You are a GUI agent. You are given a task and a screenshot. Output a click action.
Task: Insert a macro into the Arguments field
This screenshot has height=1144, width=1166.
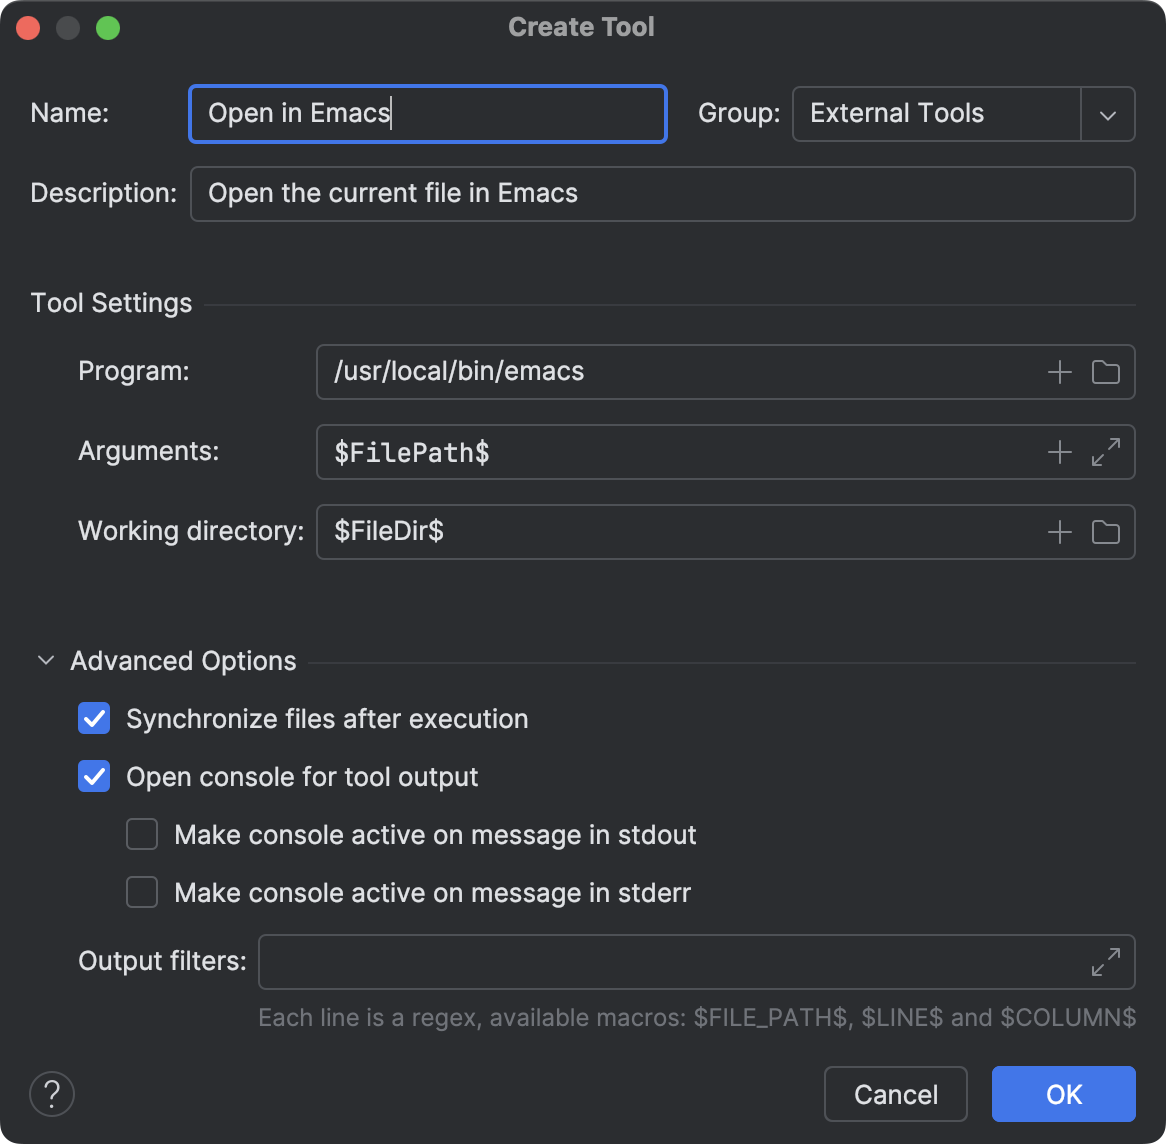pos(1059,452)
